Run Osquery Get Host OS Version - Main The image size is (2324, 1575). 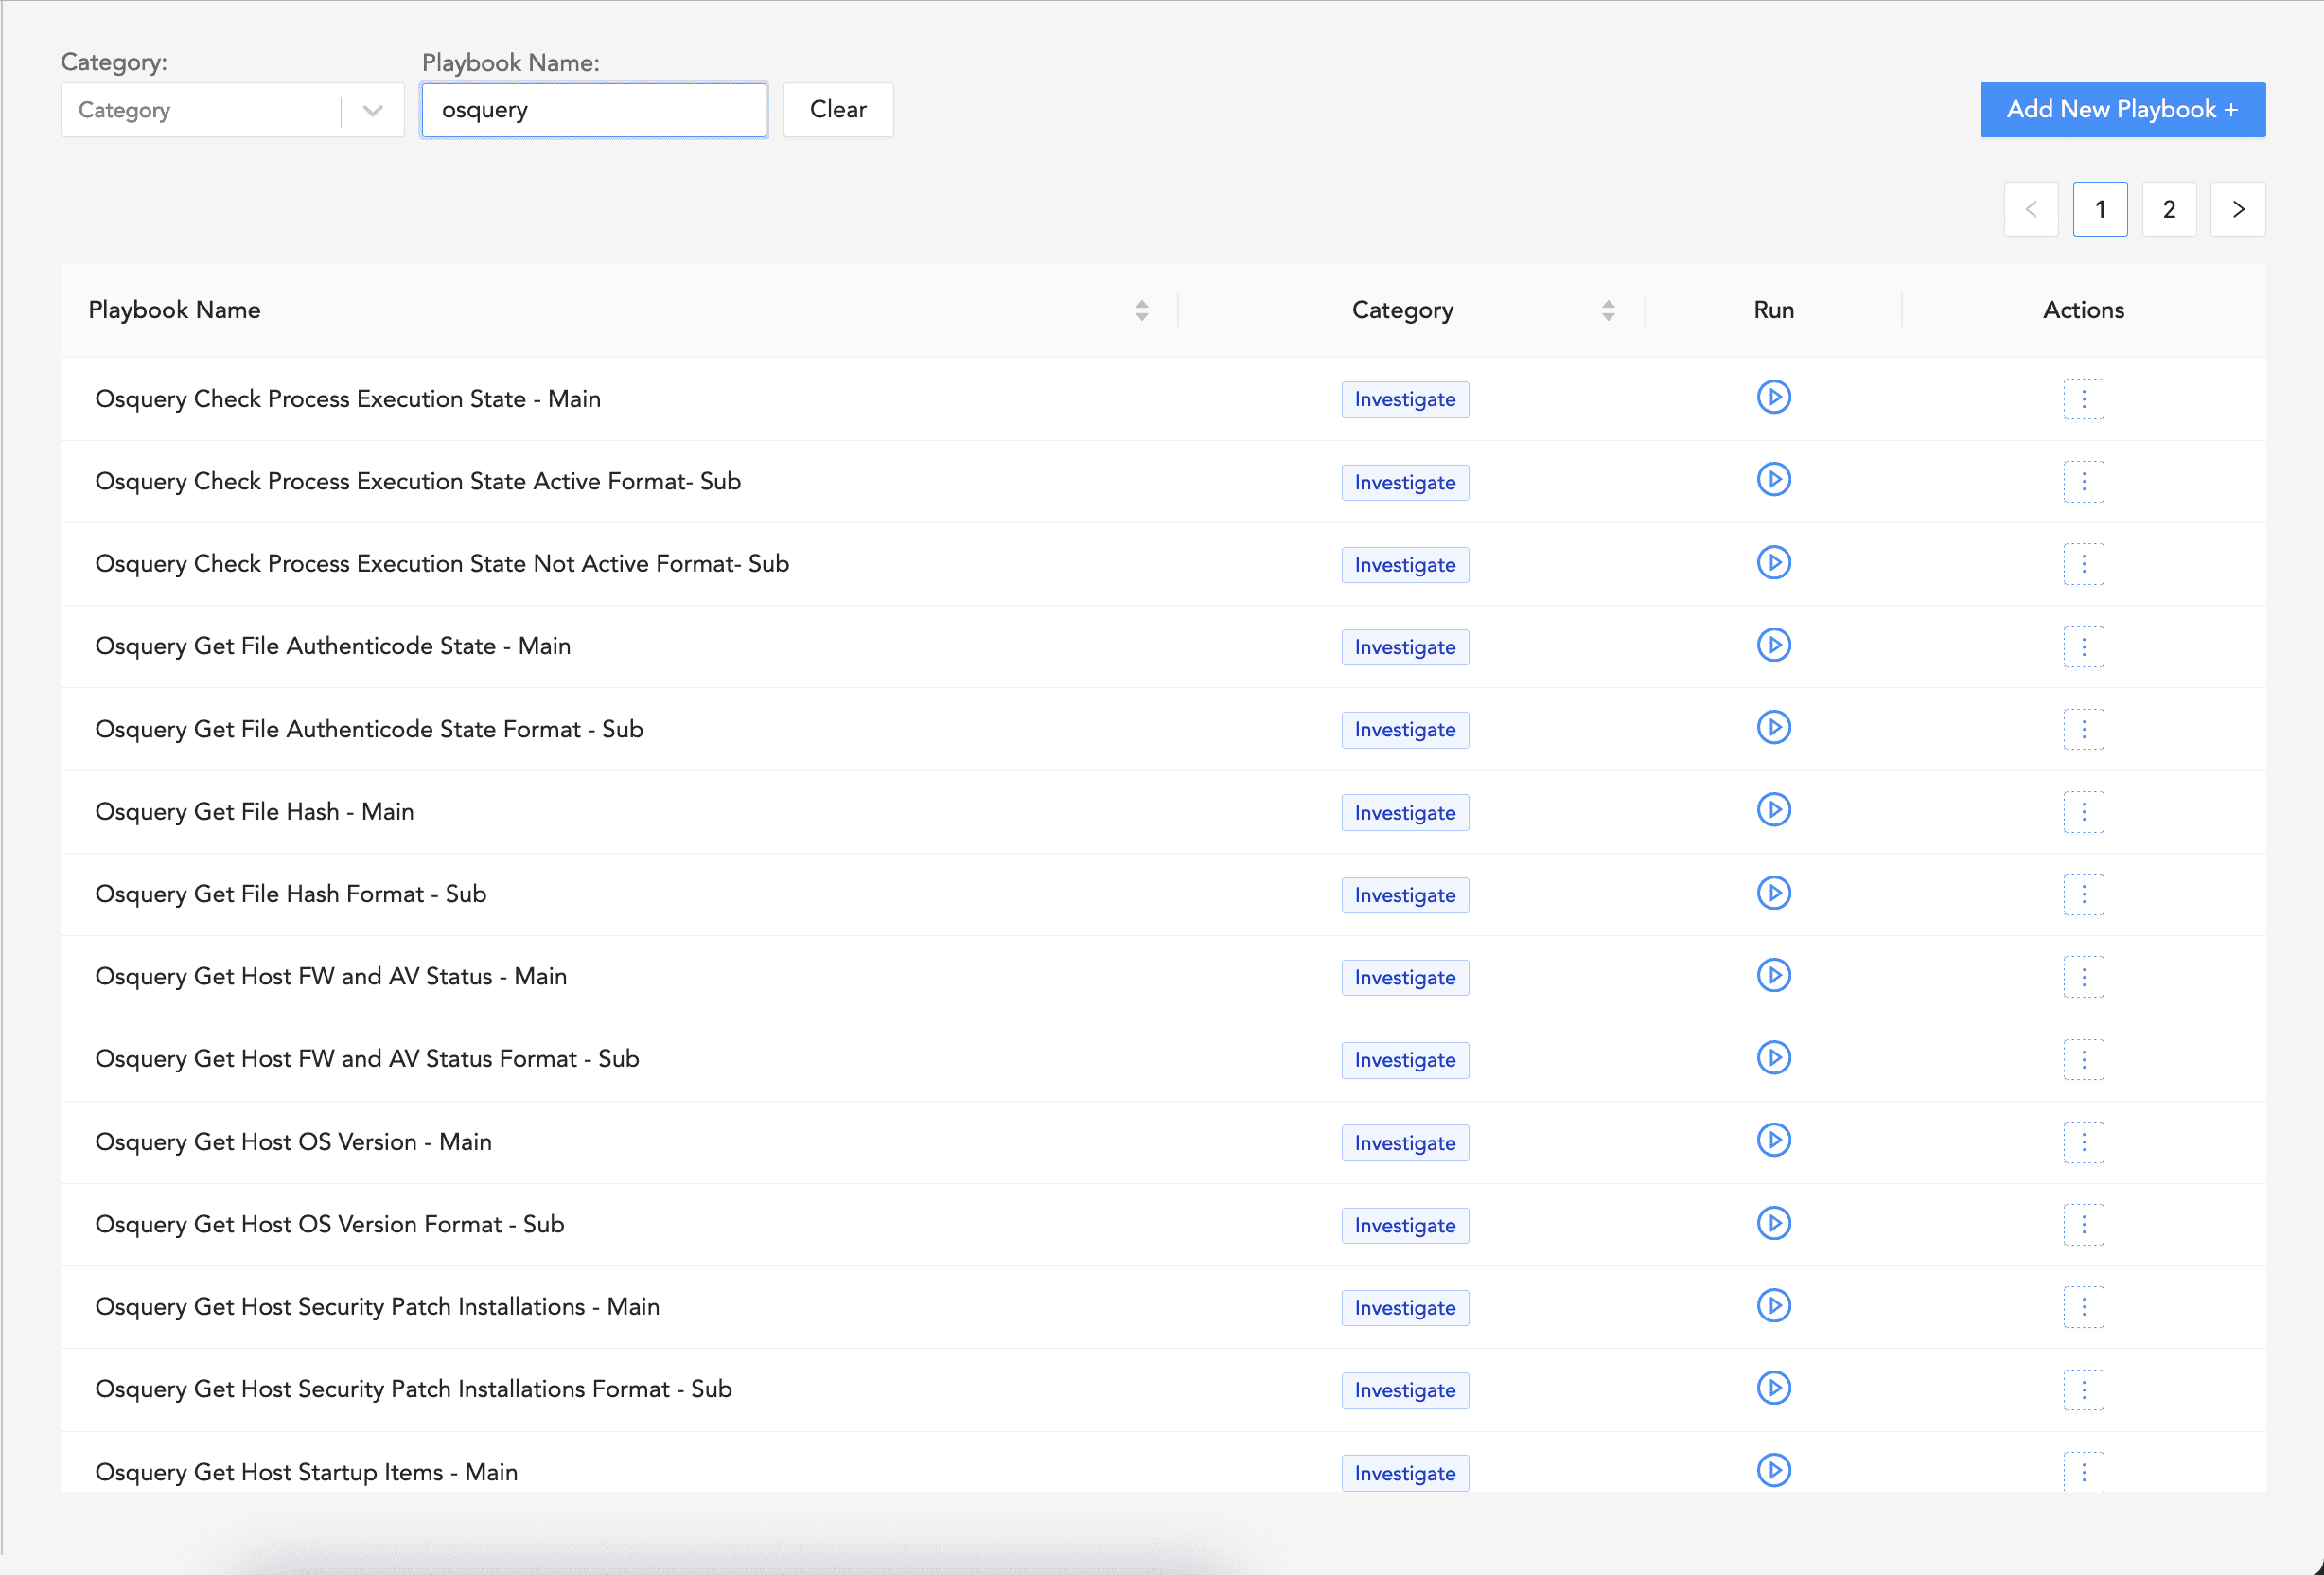coord(1773,1140)
